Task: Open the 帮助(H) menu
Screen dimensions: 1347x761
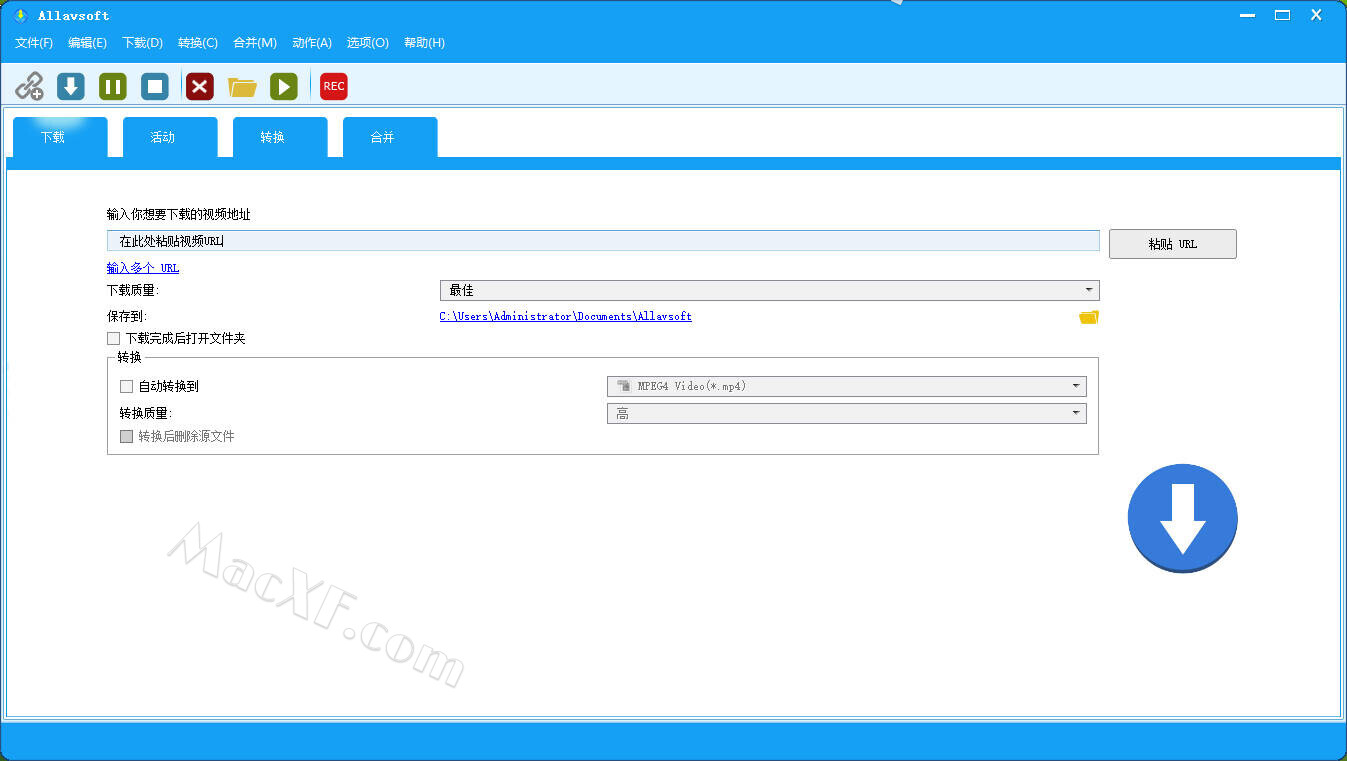Action: pos(424,43)
